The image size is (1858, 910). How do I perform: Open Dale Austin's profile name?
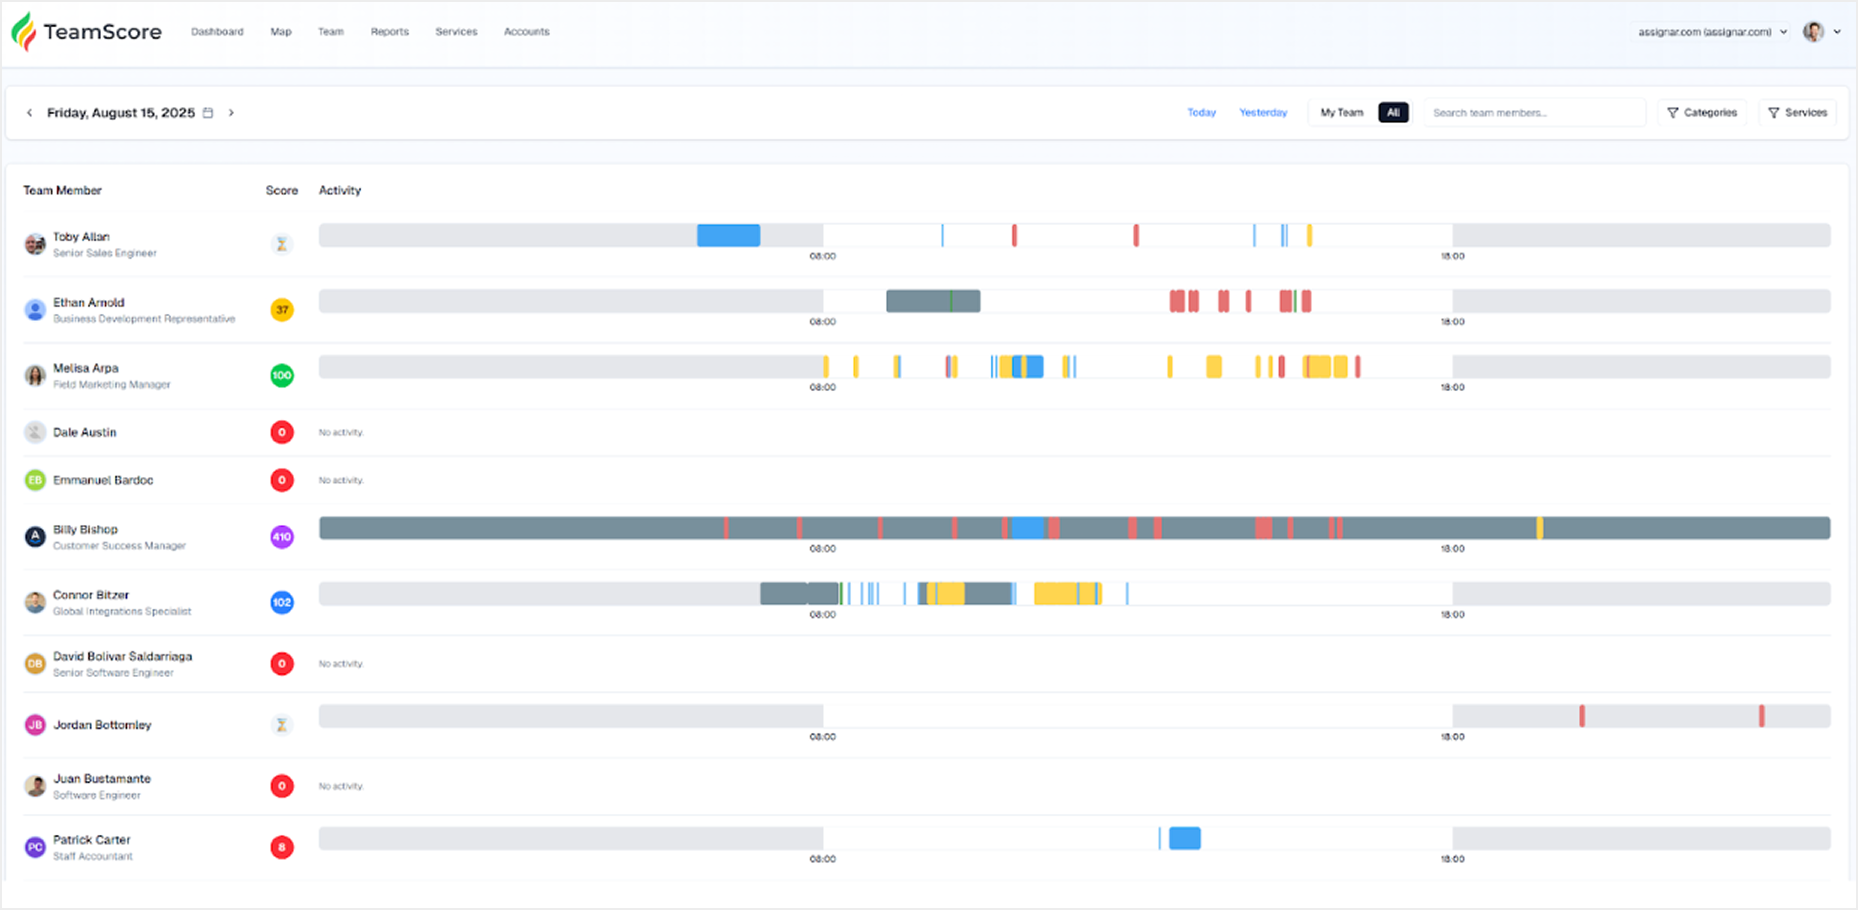(85, 433)
